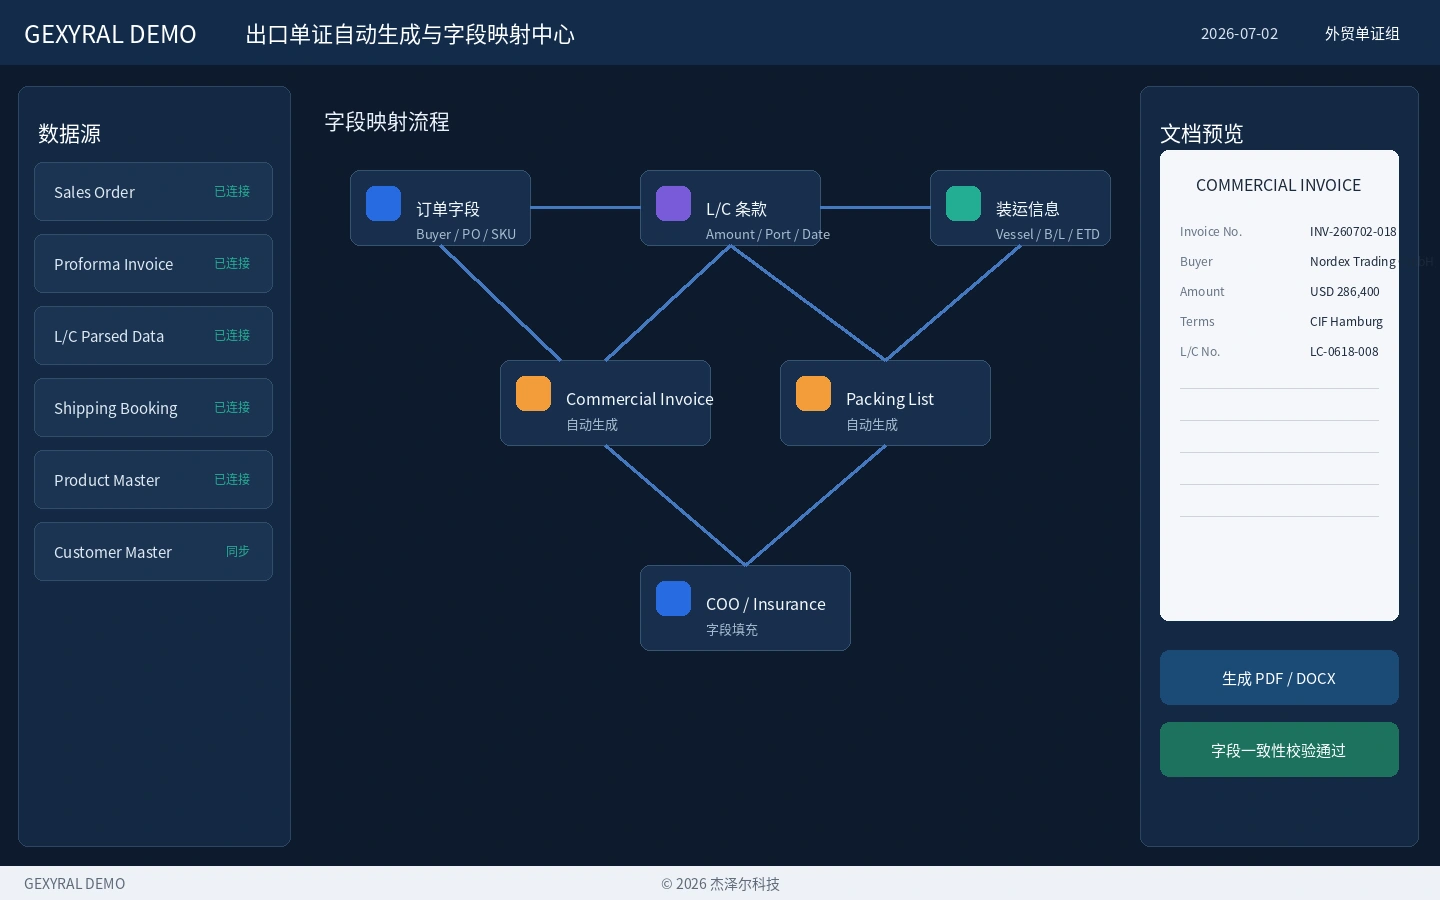
Task: Click the purple L/C 条款 node icon
Action: [x=673, y=203]
